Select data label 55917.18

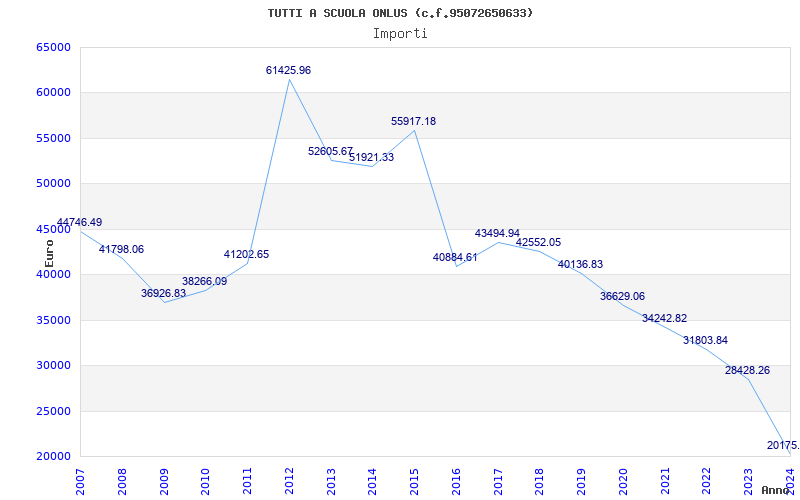pyautogui.click(x=413, y=121)
